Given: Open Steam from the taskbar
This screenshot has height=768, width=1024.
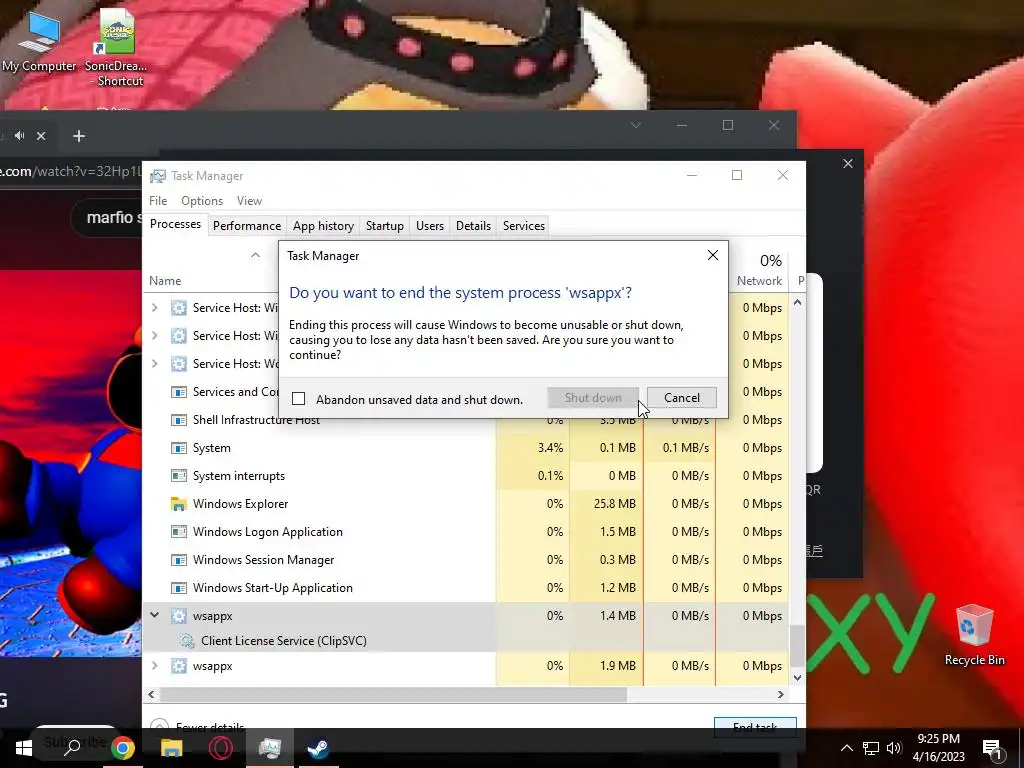Looking at the screenshot, I should [x=319, y=748].
